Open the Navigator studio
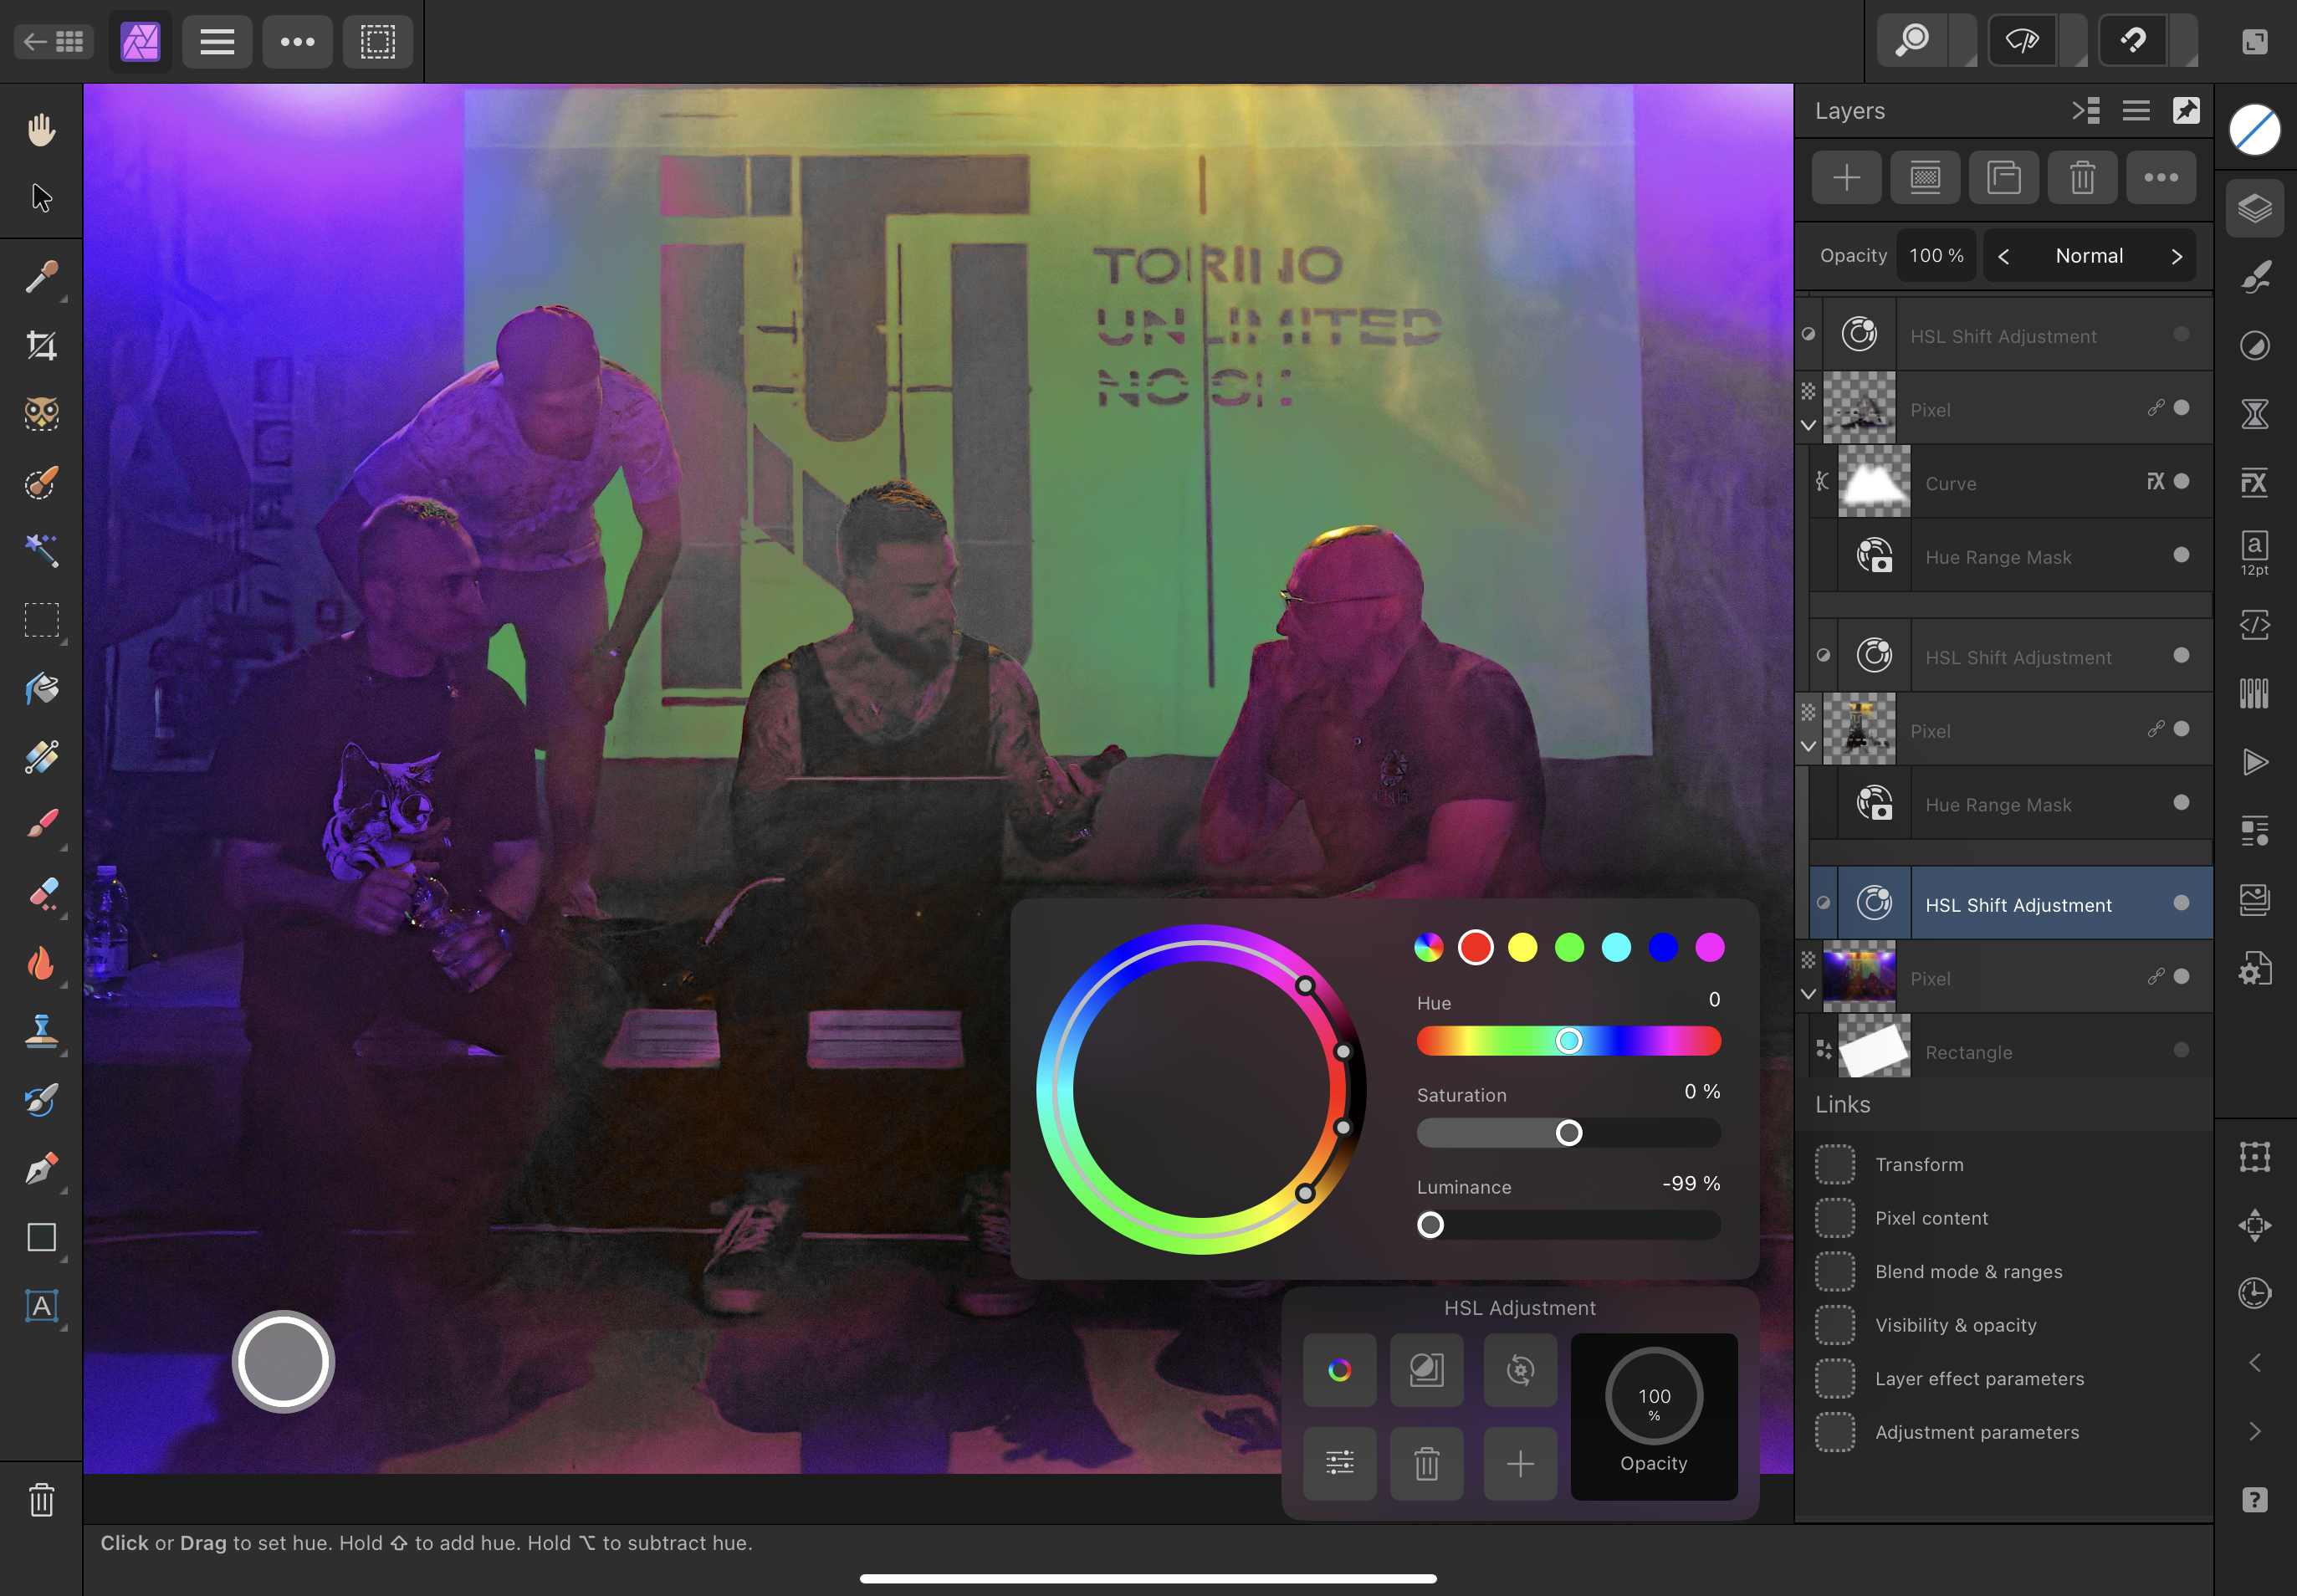This screenshot has width=2297, height=1596. coord(2255,1225)
